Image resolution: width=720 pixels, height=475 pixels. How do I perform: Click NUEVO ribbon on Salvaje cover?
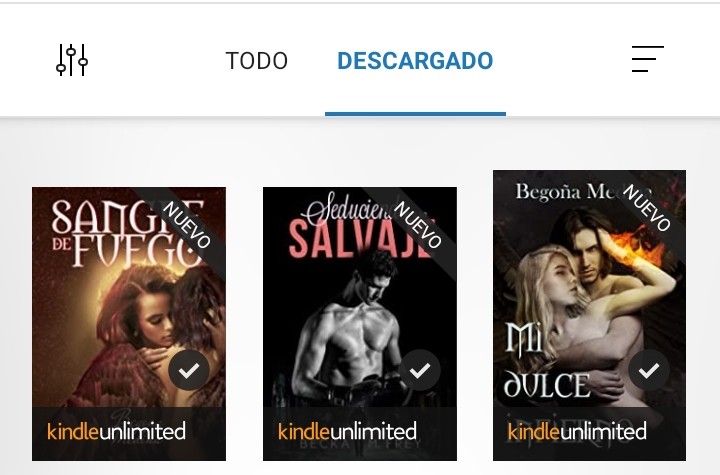pos(418,225)
